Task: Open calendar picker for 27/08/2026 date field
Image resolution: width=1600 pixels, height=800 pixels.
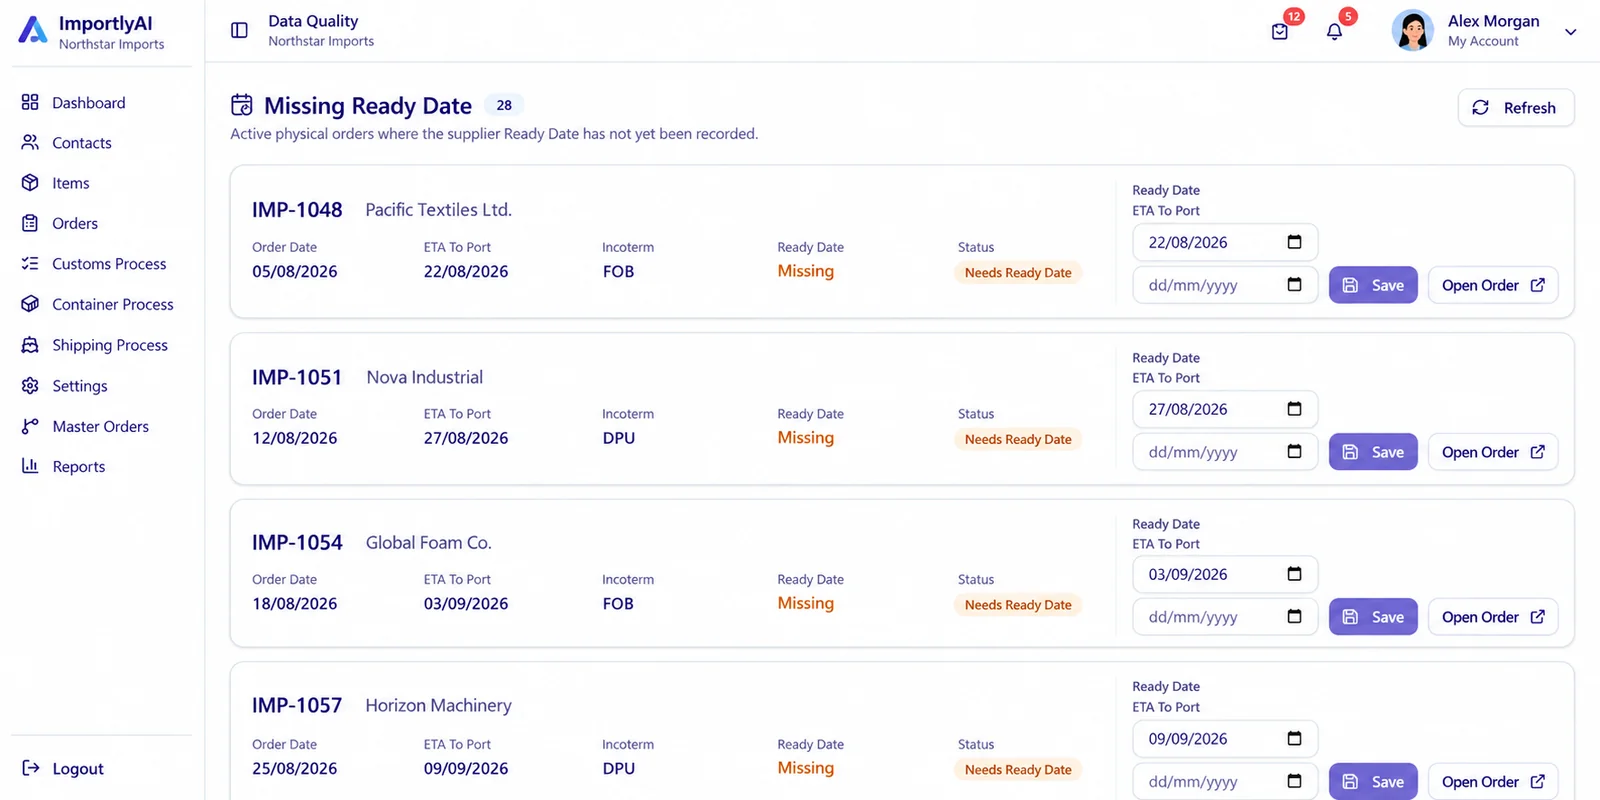Action: pos(1294,409)
